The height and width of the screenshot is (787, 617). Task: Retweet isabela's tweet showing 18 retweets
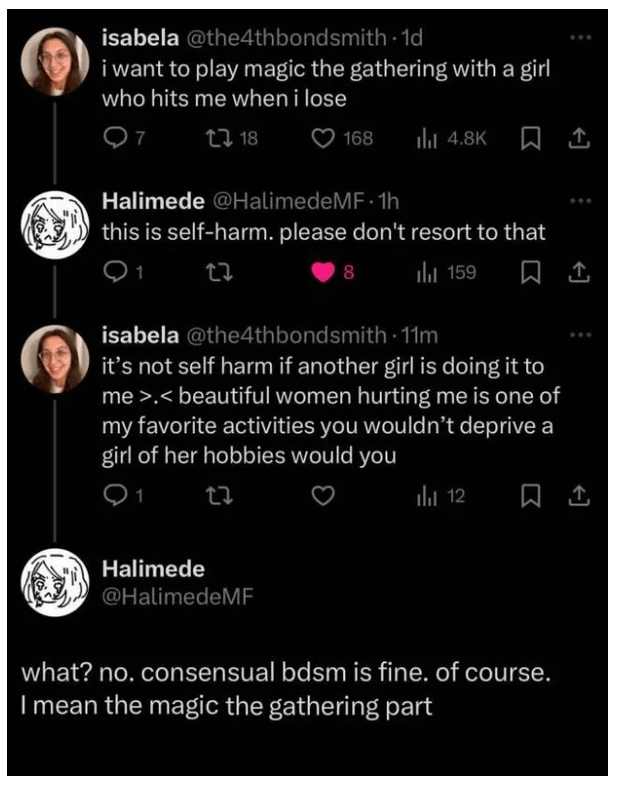coord(219,138)
